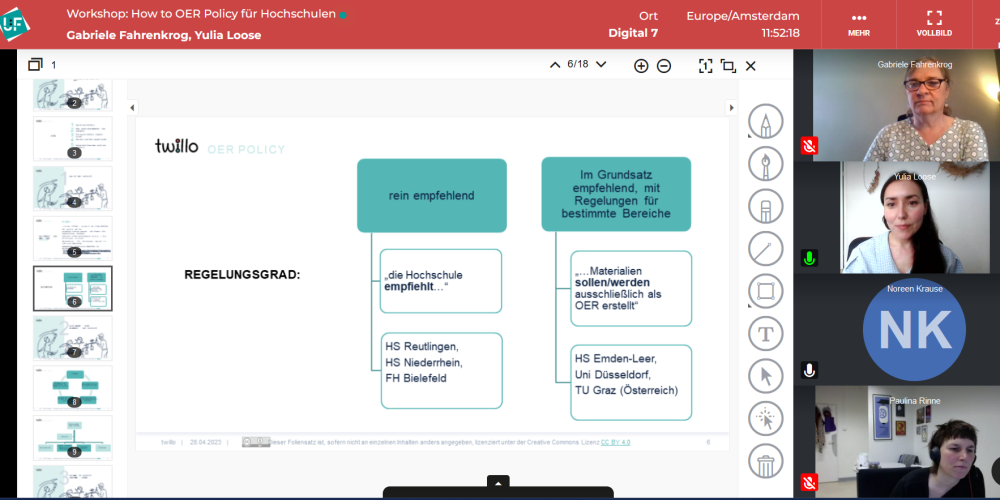Click the slide counter 6/18
Viewport: 1000px width, 500px height.
pyautogui.click(x=578, y=64)
